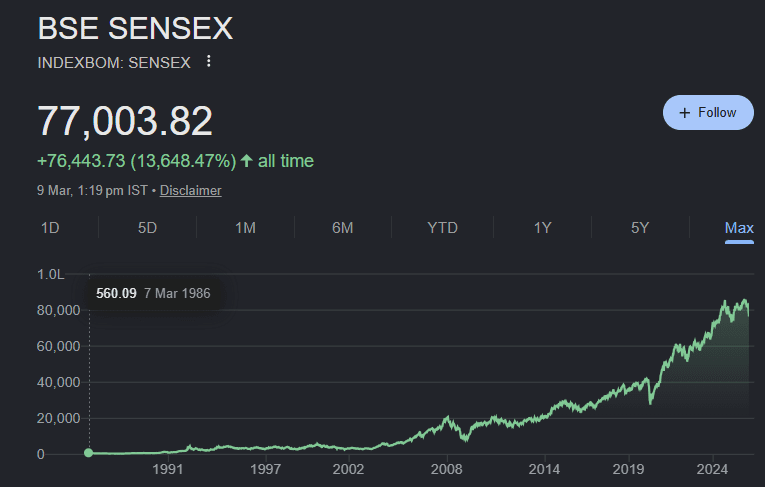This screenshot has width=765, height=487.
Task: Switch to the 5D time range
Action: coord(147,228)
